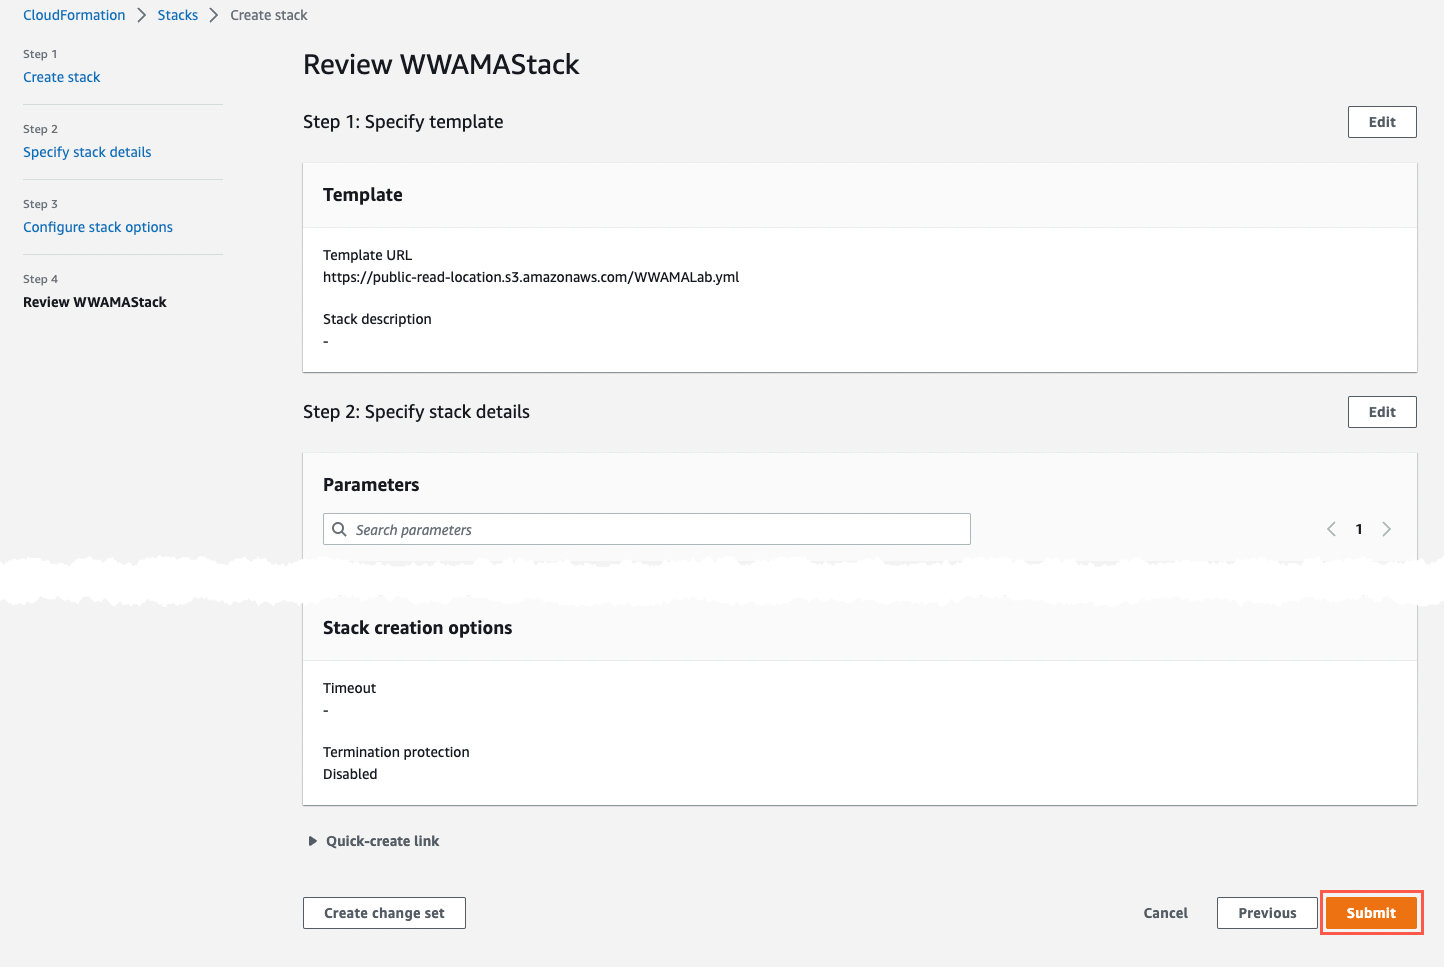This screenshot has width=1444, height=967.
Task: Click the Termination protection Disabled value
Action: coord(350,774)
